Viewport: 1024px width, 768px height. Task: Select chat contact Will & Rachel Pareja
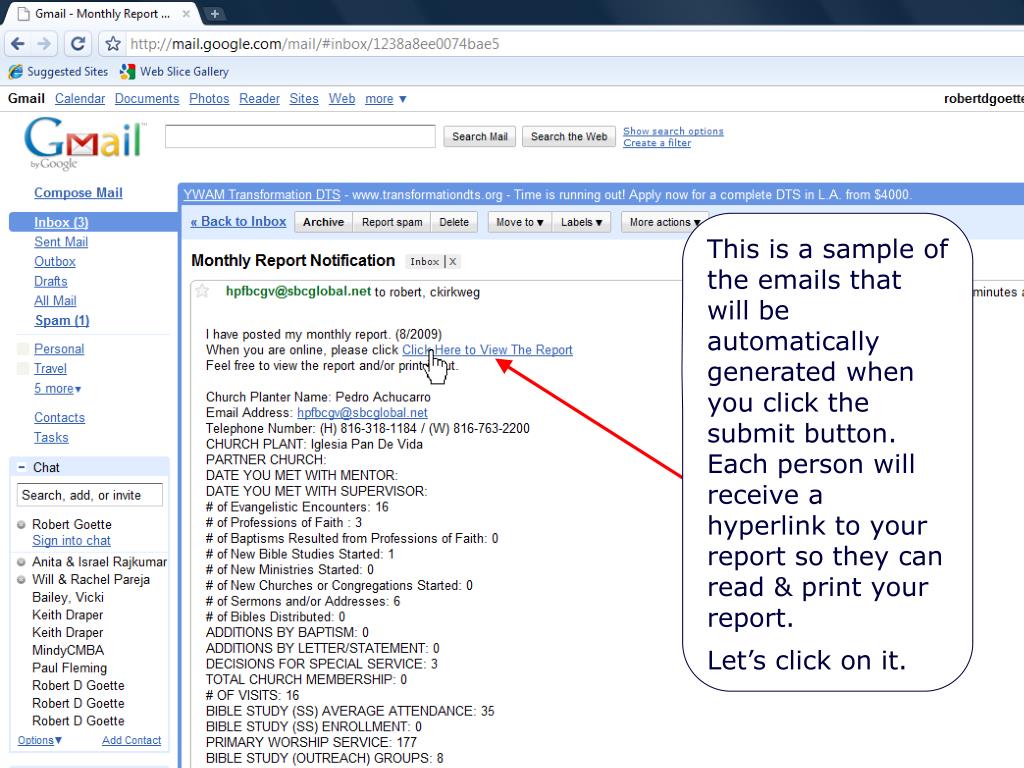click(91, 579)
